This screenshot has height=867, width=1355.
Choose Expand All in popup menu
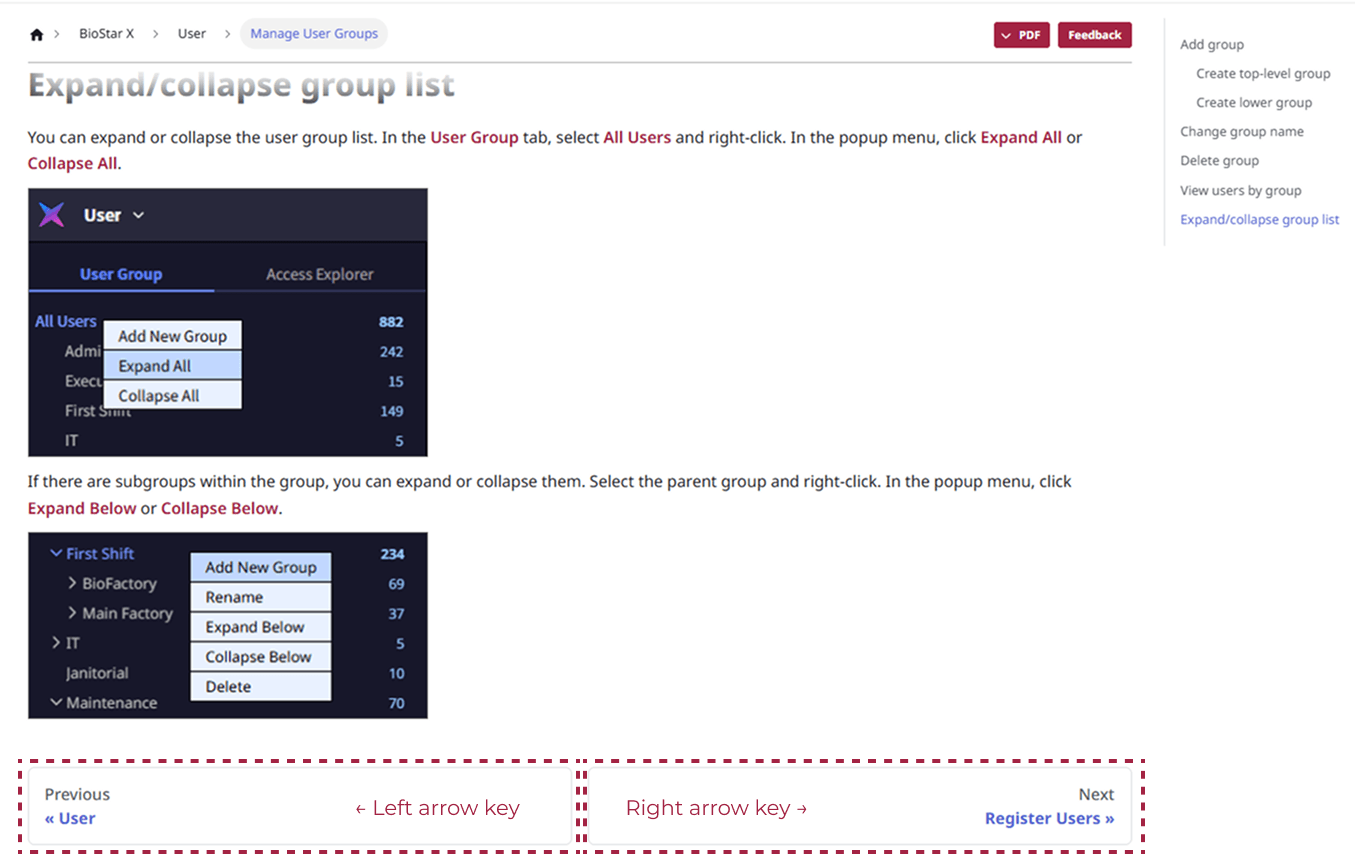(x=173, y=366)
